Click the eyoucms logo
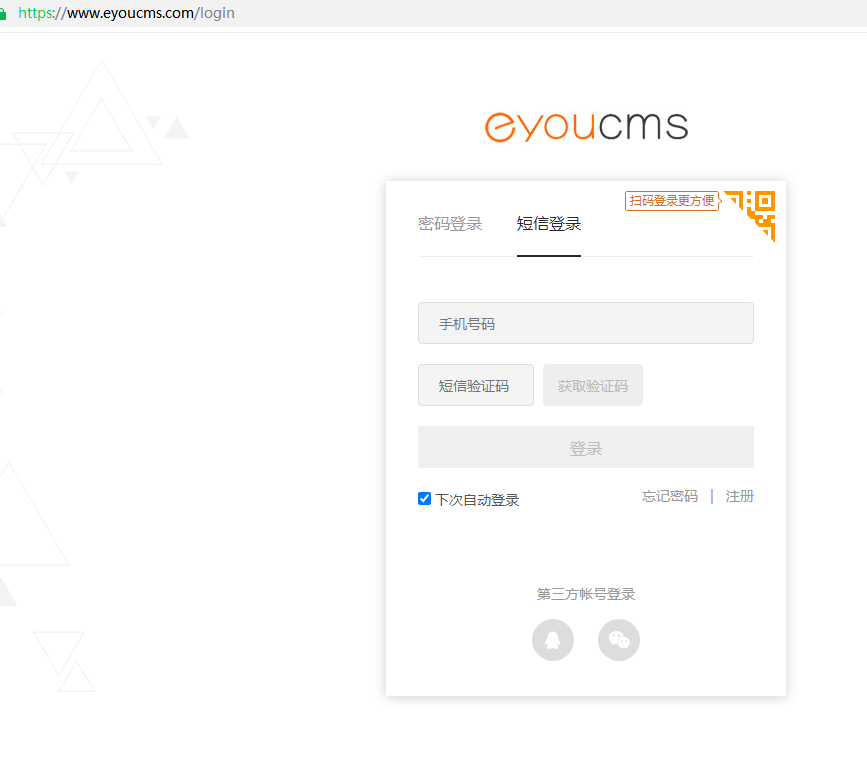This screenshot has height=771, width=867. [586, 127]
